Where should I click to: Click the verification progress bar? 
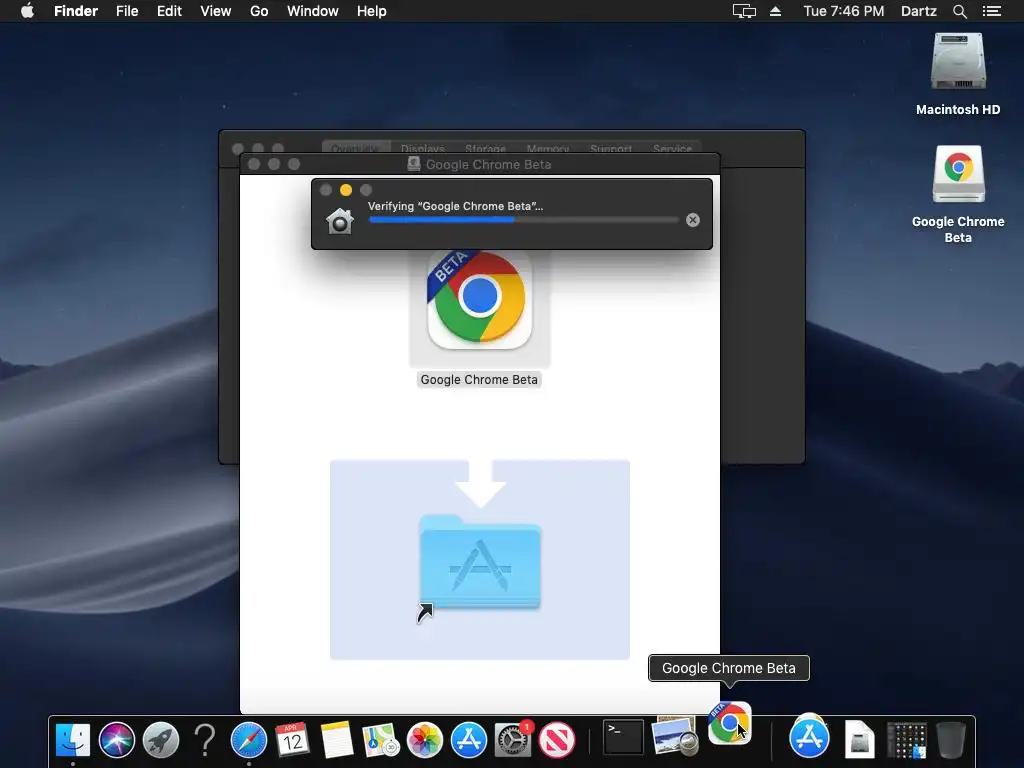point(524,220)
